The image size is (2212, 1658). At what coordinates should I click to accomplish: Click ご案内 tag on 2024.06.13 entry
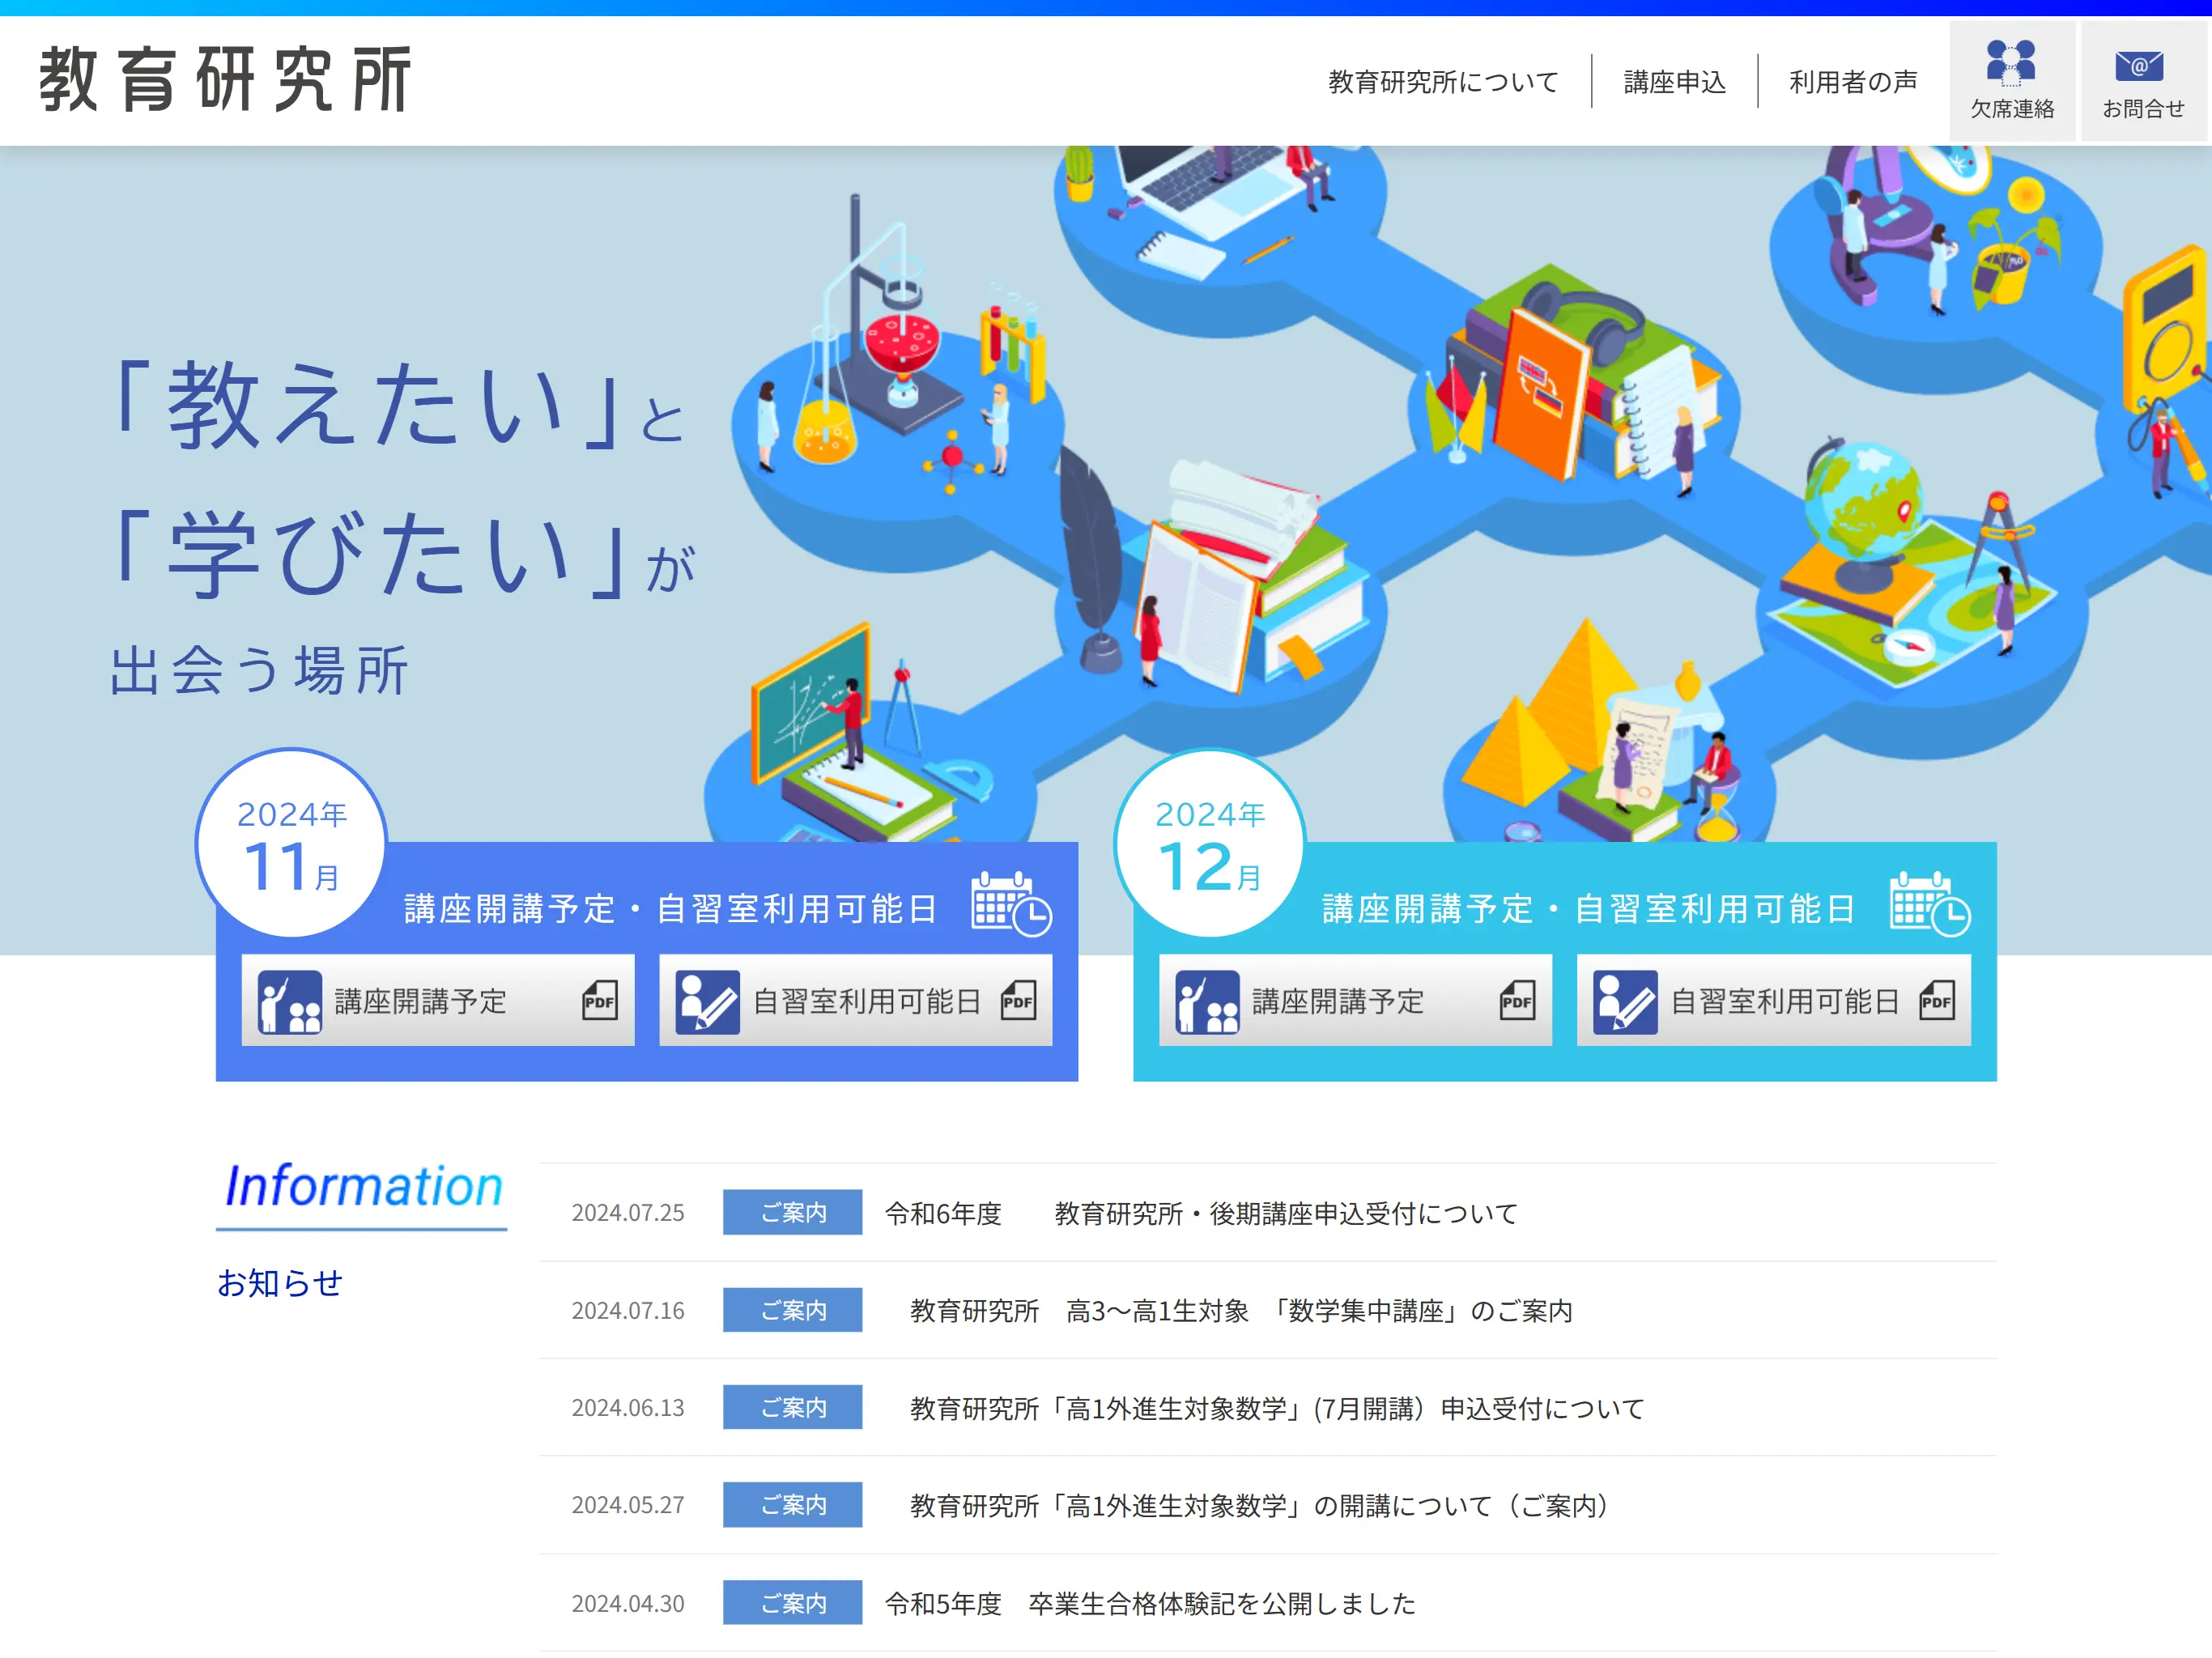pyautogui.click(x=792, y=1407)
